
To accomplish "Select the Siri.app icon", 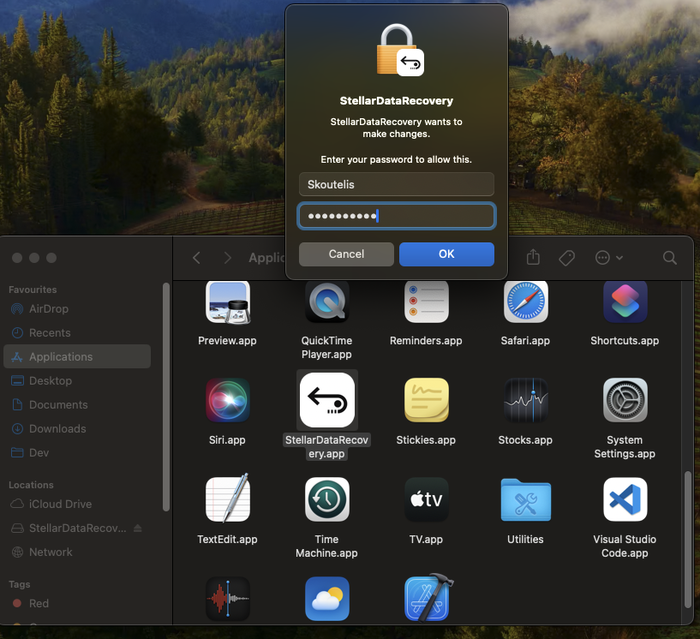I will 228,400.
